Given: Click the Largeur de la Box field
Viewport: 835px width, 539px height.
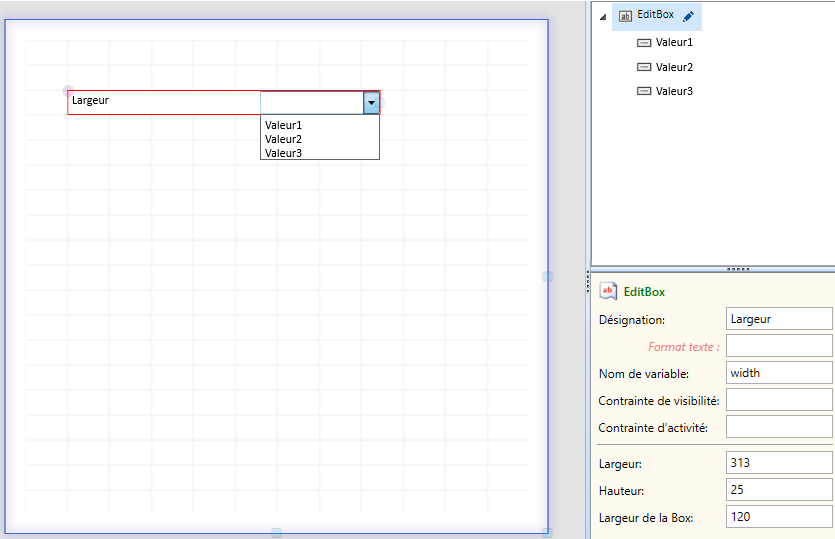Looking at the screenshot, I should [x=779, y=517].
